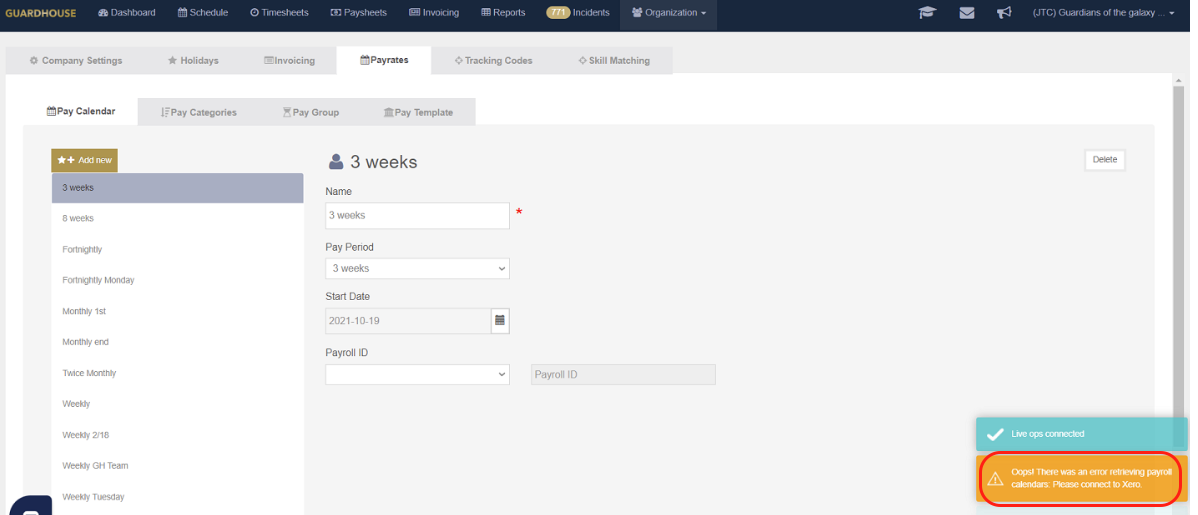The height and width of the screenshot is (515, 1198).
Task: Select the Pay Calendar sub-tab
Action: (x=81, y=112)
